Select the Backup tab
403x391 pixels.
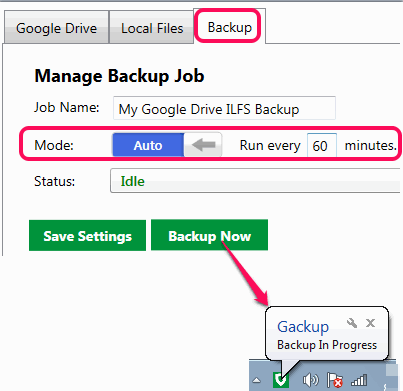point(230,27)
